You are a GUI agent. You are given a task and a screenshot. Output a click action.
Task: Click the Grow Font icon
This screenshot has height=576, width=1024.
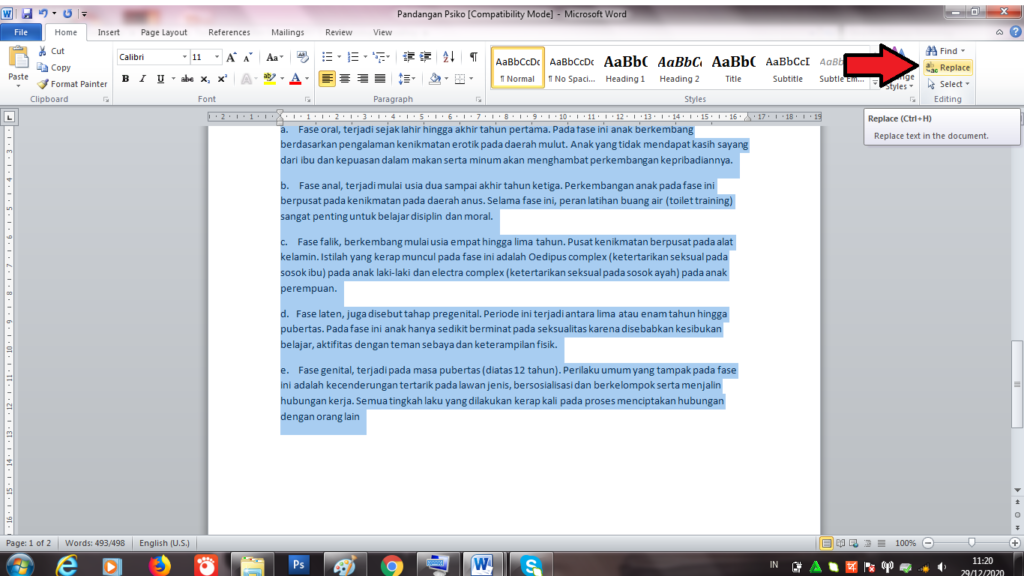(231, 57)
